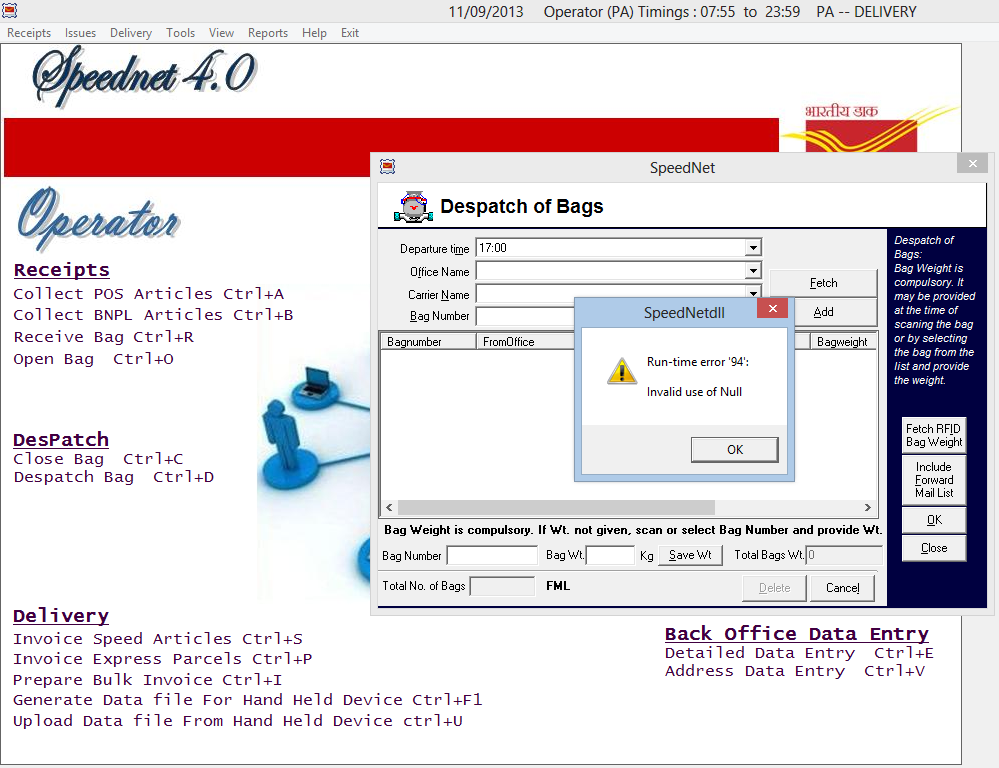Viewport: 999px width, 768px height.
Task: Click the DesPatch section heading
Action: pos(61,440)
